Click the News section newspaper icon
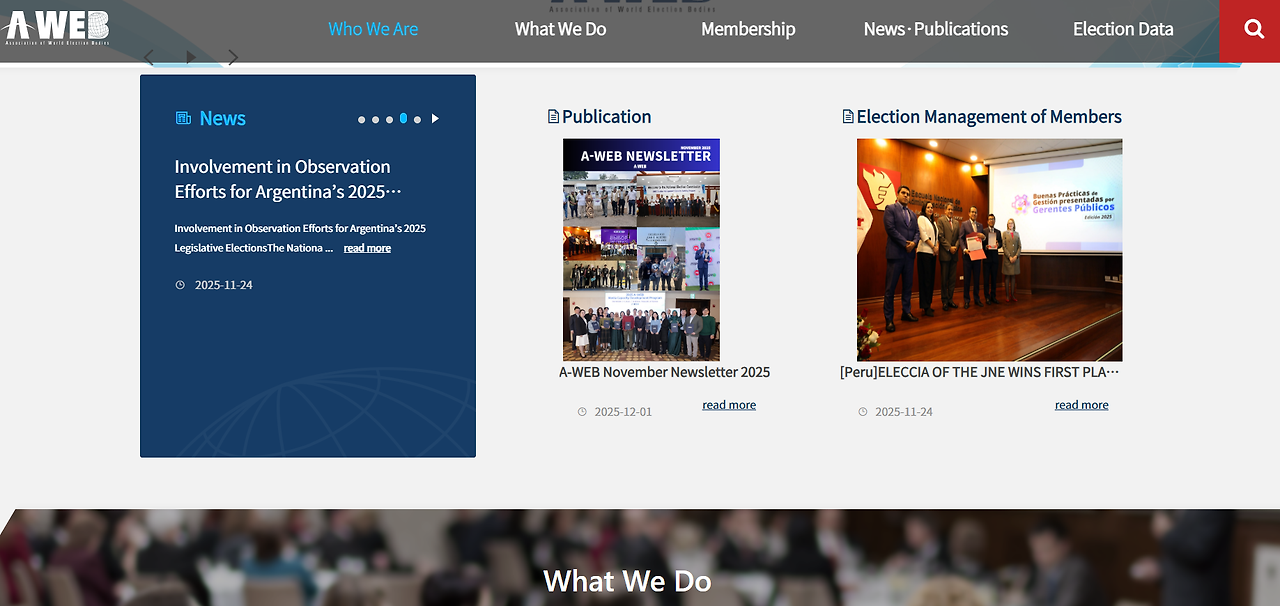The height and width of the screenshot is (606, 1280). coord(183,118)
